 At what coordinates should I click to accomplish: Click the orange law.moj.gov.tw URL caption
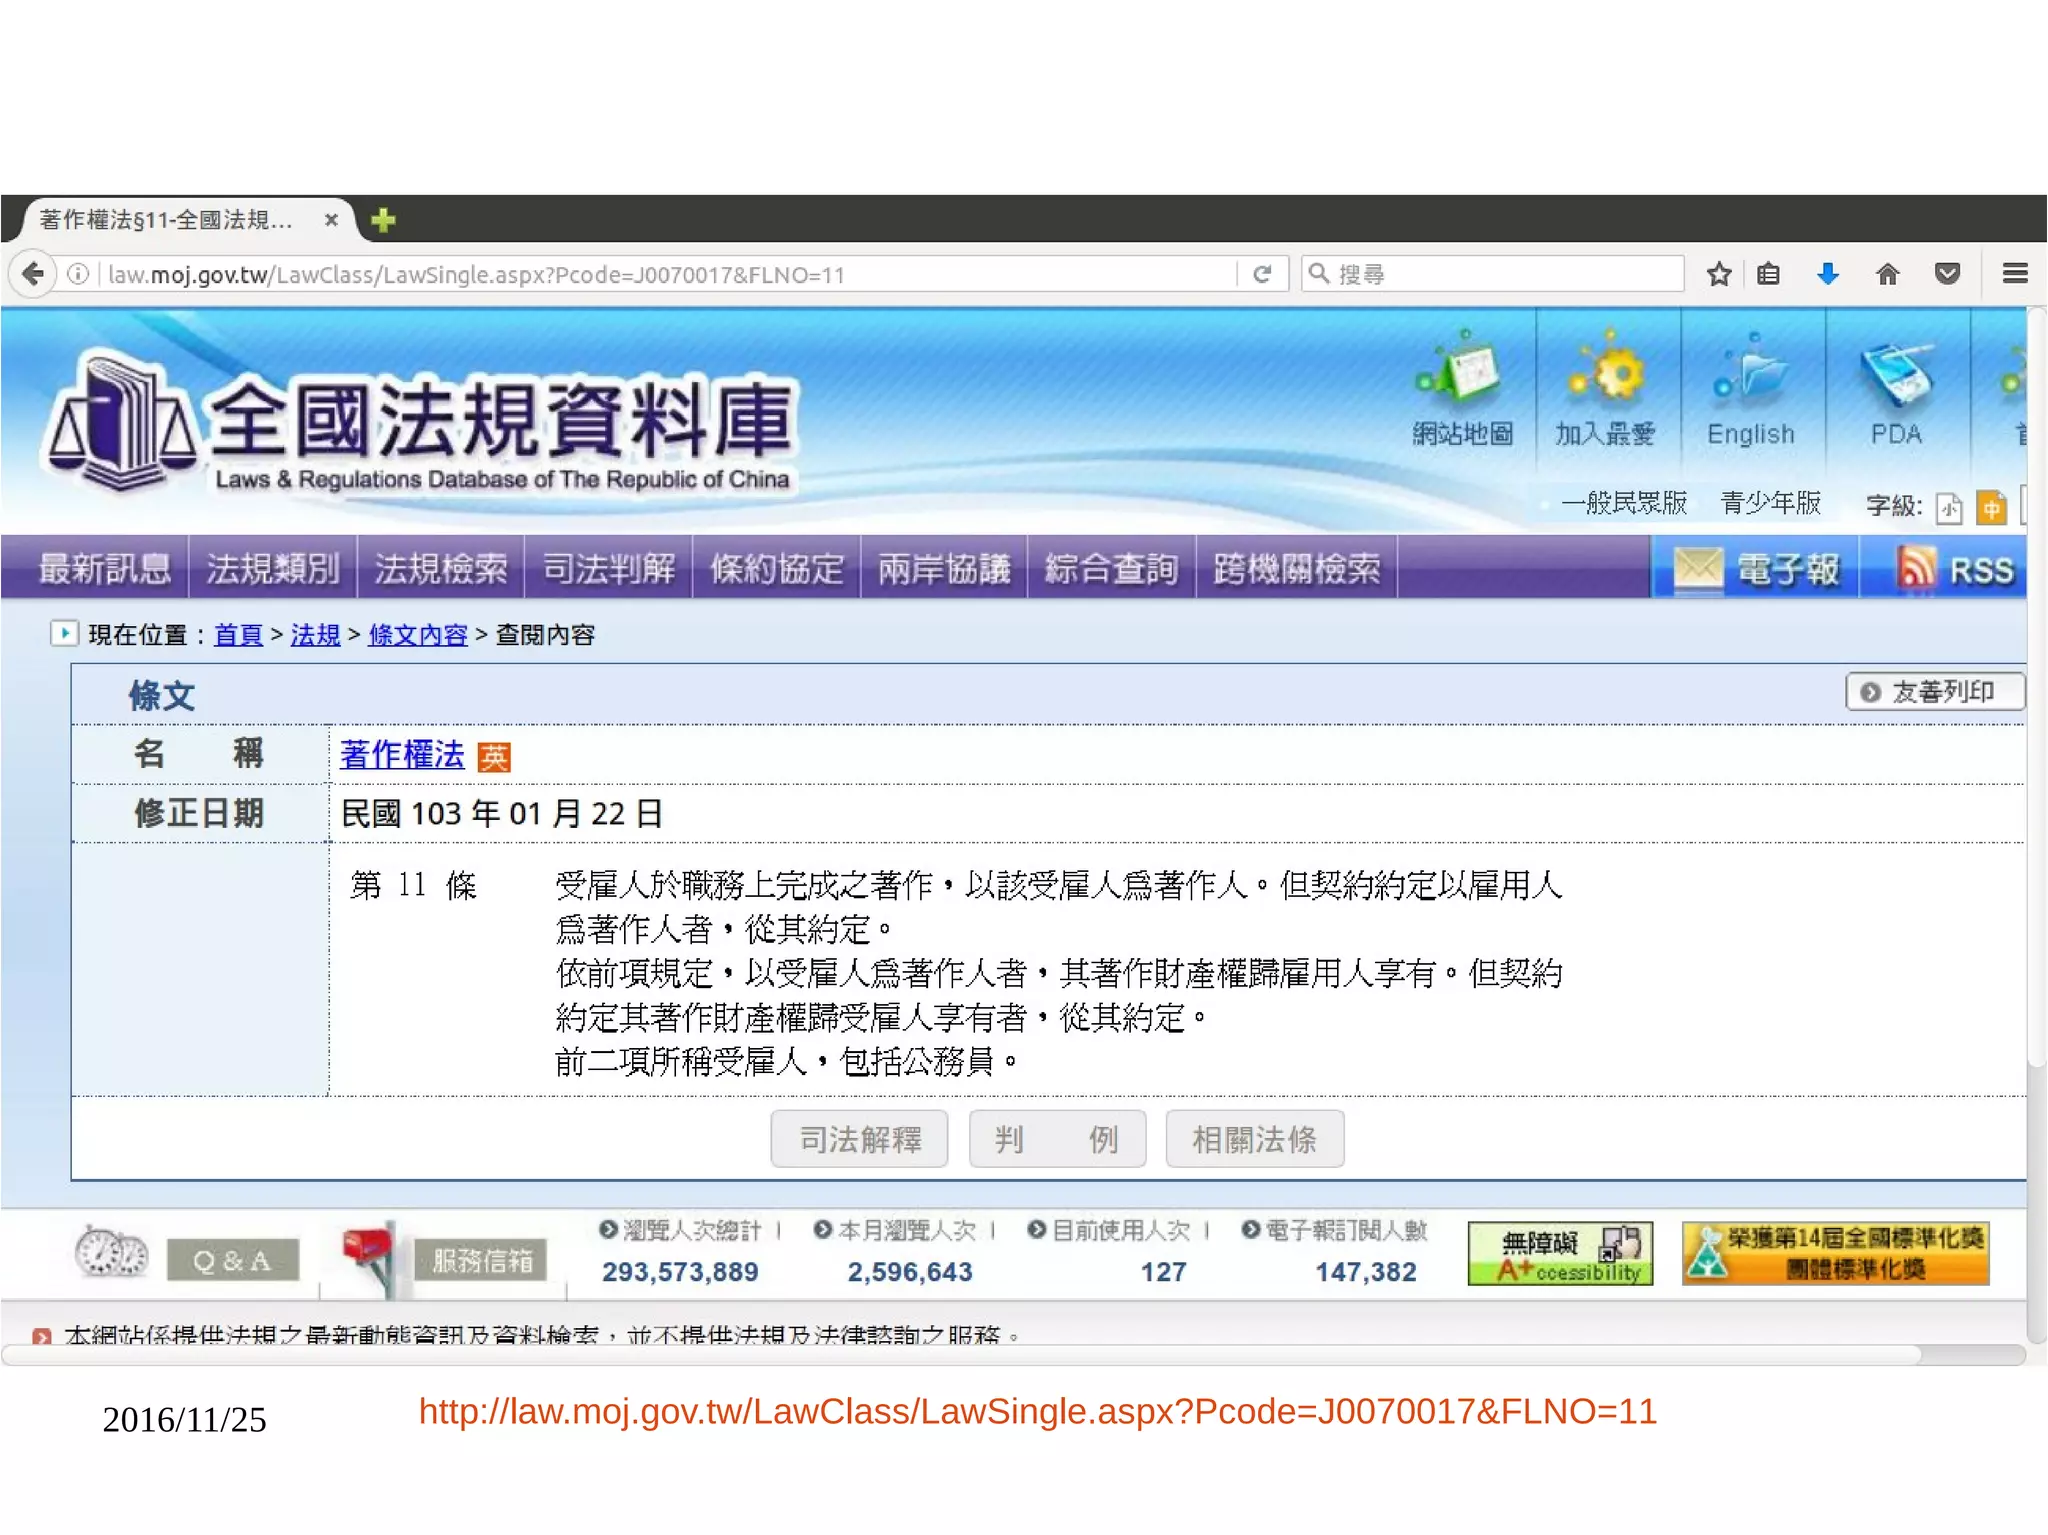pos(1037,1411)
